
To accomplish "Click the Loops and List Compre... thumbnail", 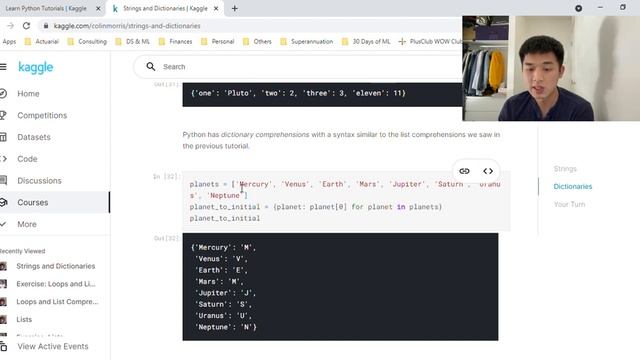I will pos(3,302).
